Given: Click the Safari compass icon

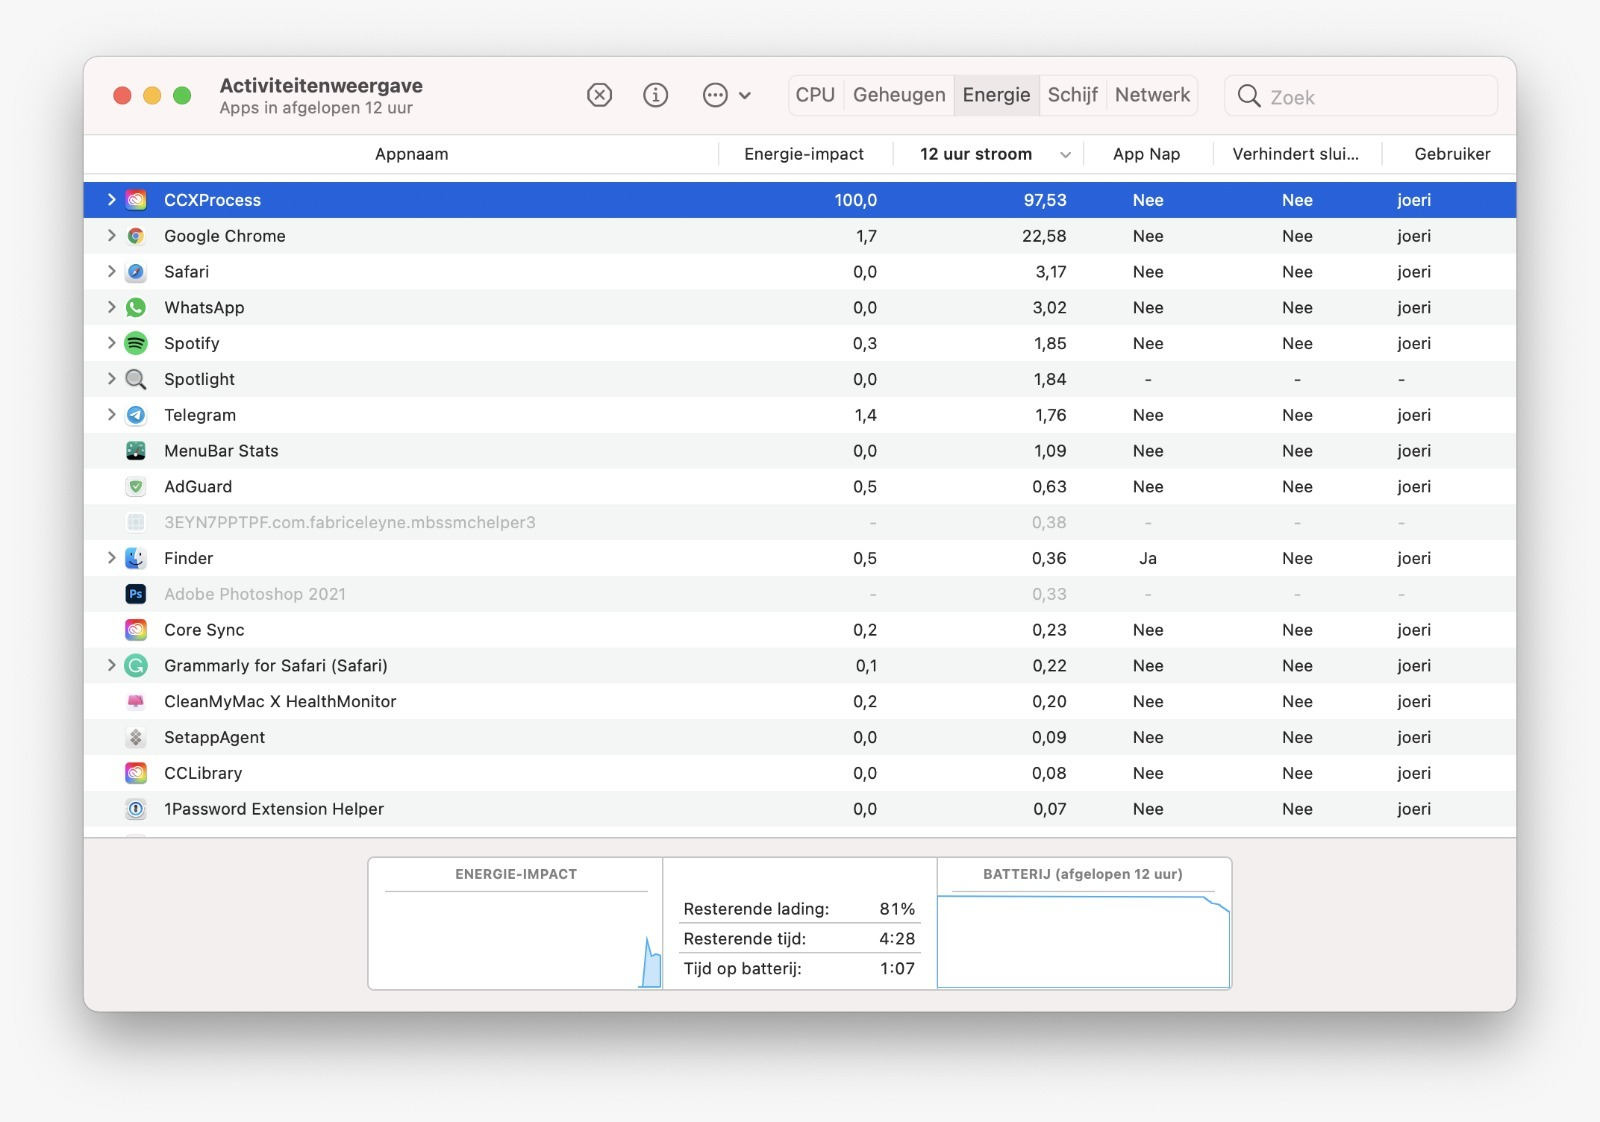Looking at the screenshot, I should [x=136, y=271].
